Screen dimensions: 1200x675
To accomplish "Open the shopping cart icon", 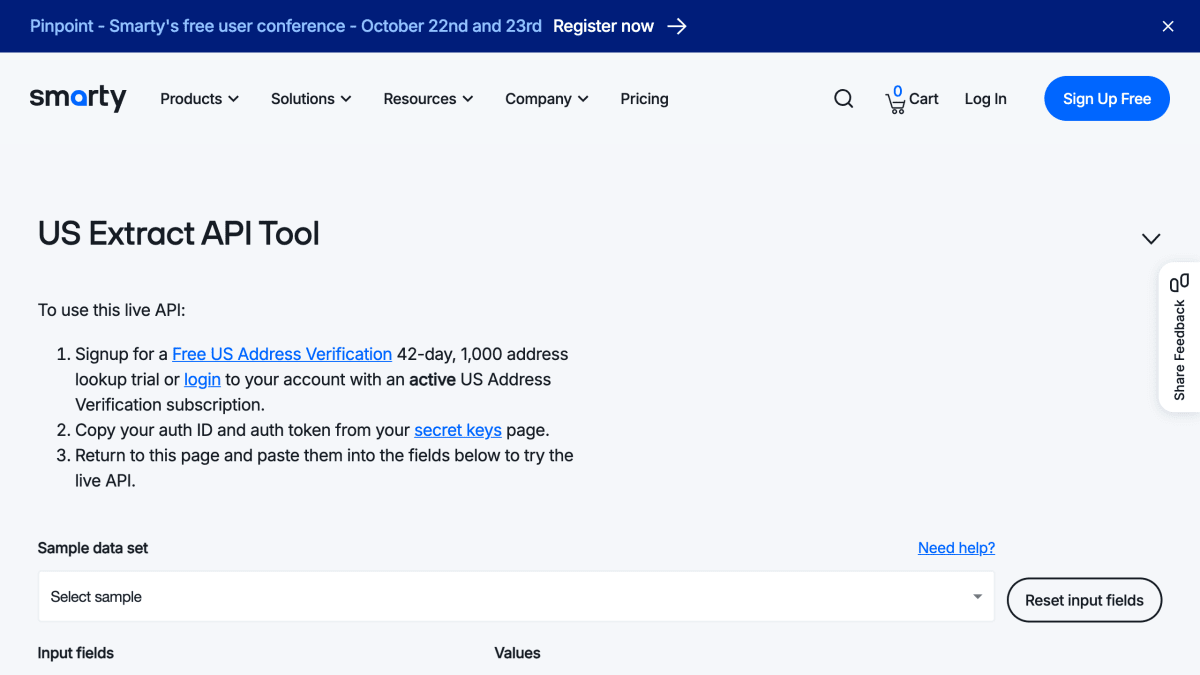I will (x=896, y=100).
